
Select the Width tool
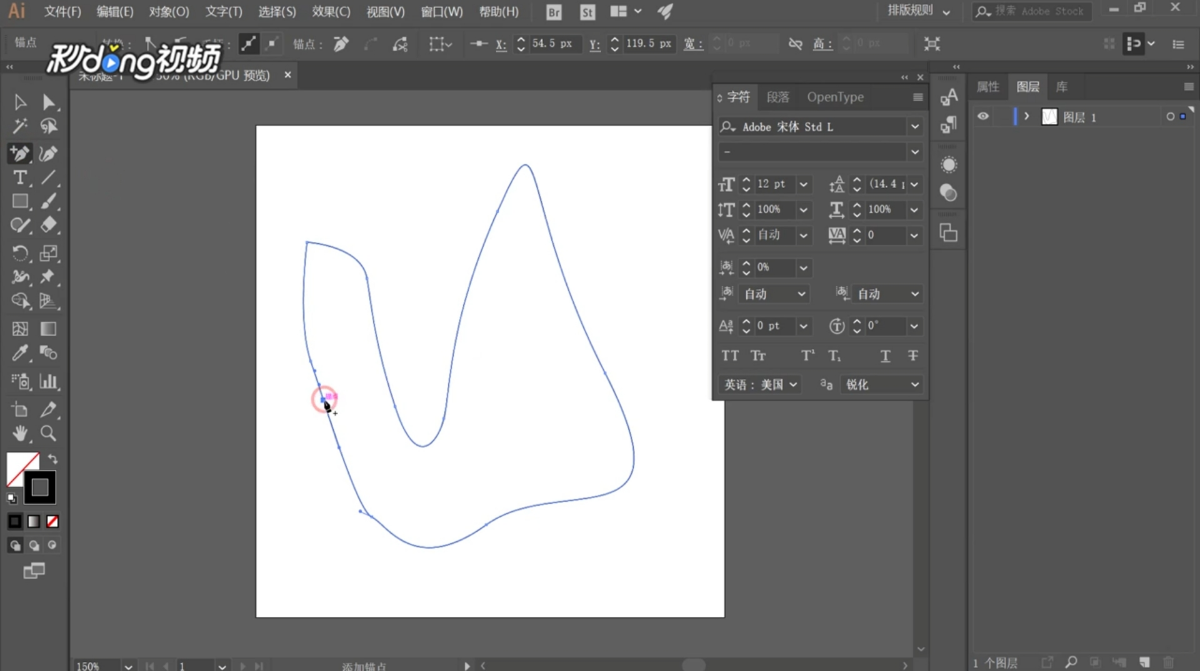[x=20, y=277]
